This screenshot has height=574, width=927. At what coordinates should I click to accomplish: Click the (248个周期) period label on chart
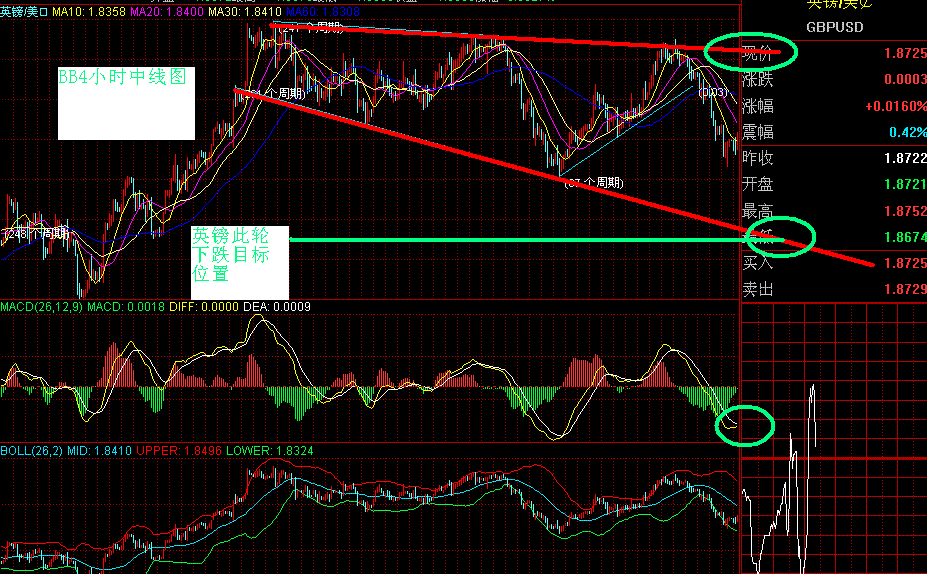point(35,234)
